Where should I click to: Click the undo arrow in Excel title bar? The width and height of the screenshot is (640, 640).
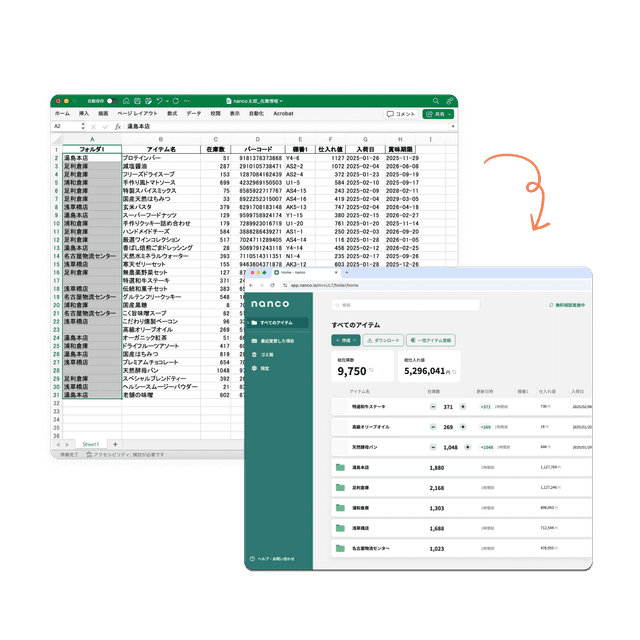[x=160, y=101]
